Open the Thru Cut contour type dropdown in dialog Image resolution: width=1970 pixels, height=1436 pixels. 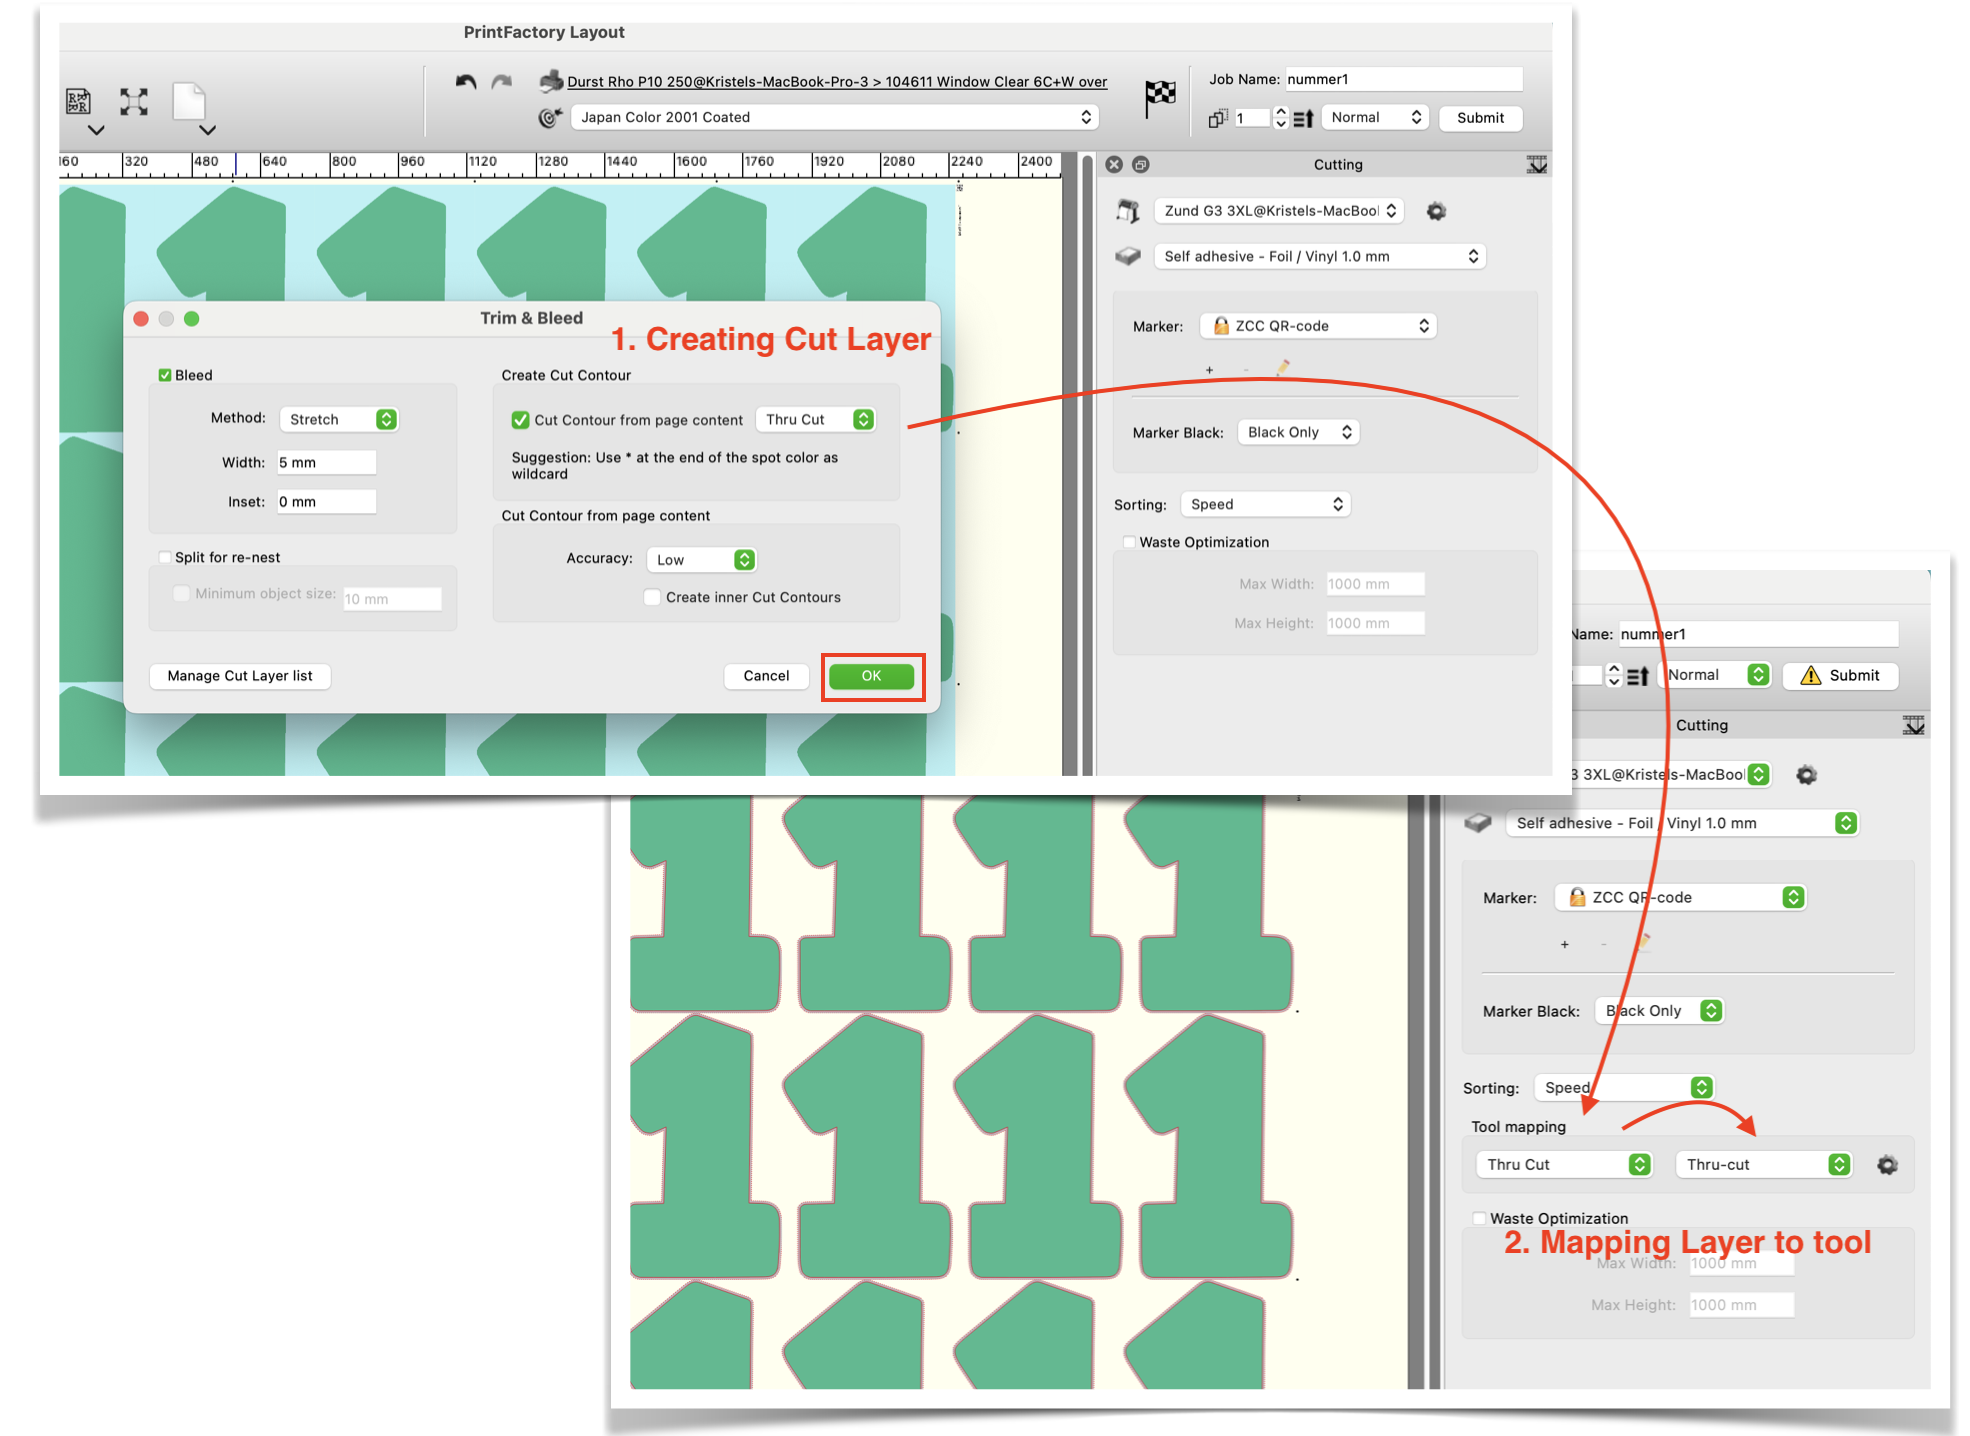click(x=815, y=419)
